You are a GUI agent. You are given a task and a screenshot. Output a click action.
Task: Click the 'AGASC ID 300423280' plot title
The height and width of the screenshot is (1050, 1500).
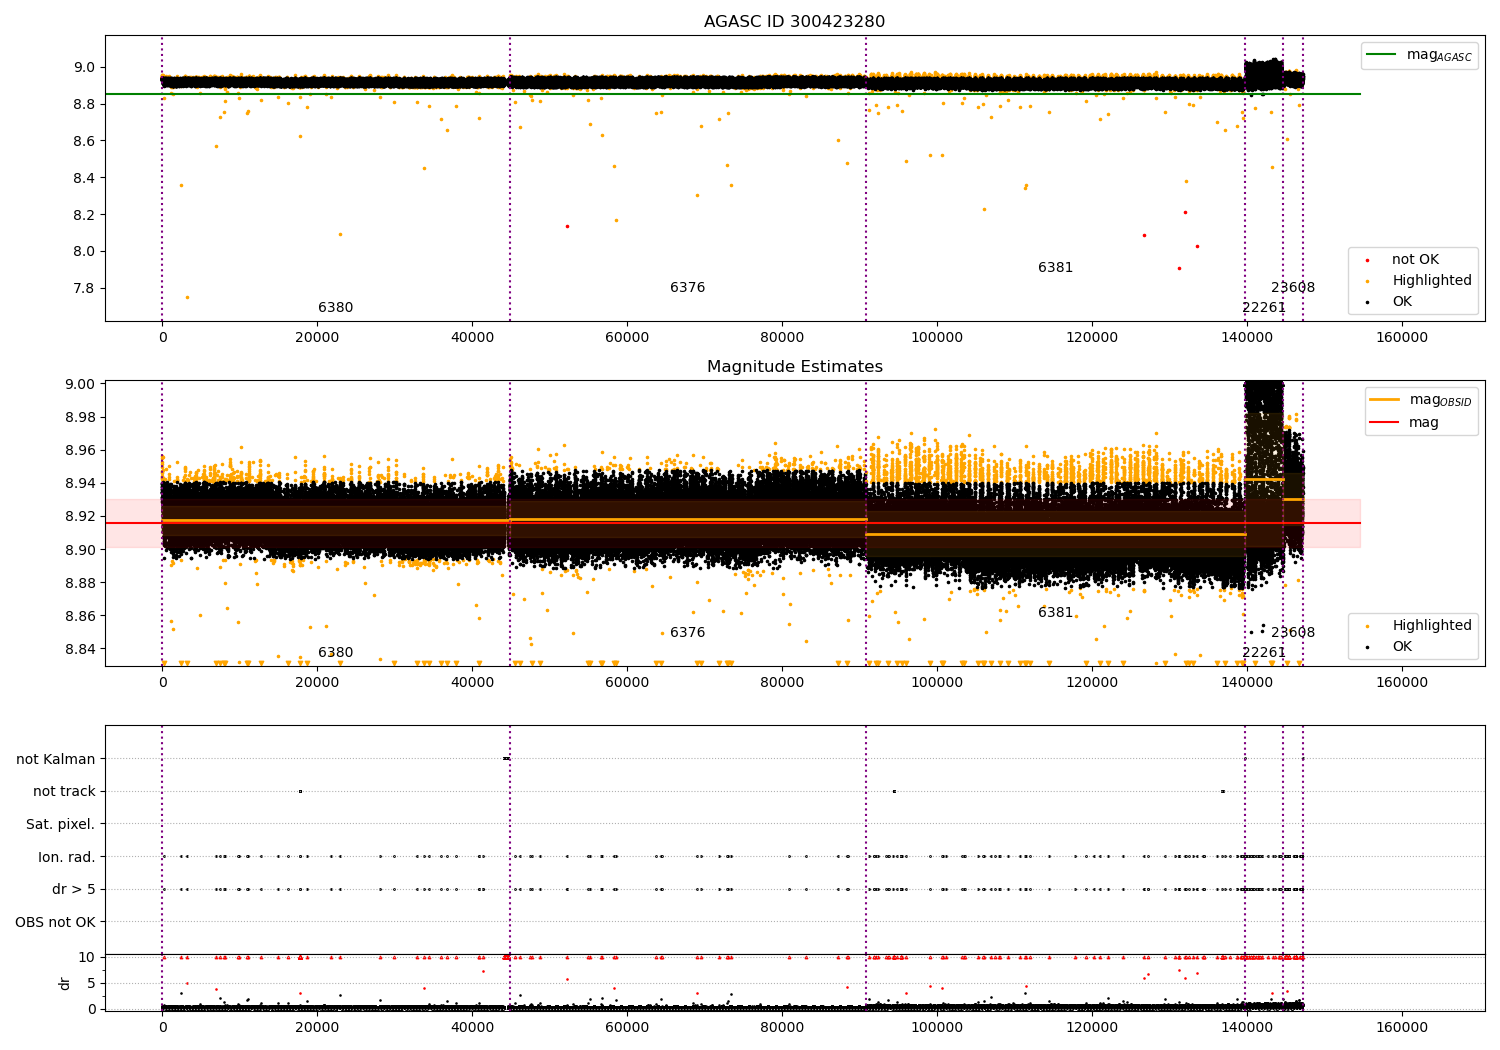[x=794, y=22]
